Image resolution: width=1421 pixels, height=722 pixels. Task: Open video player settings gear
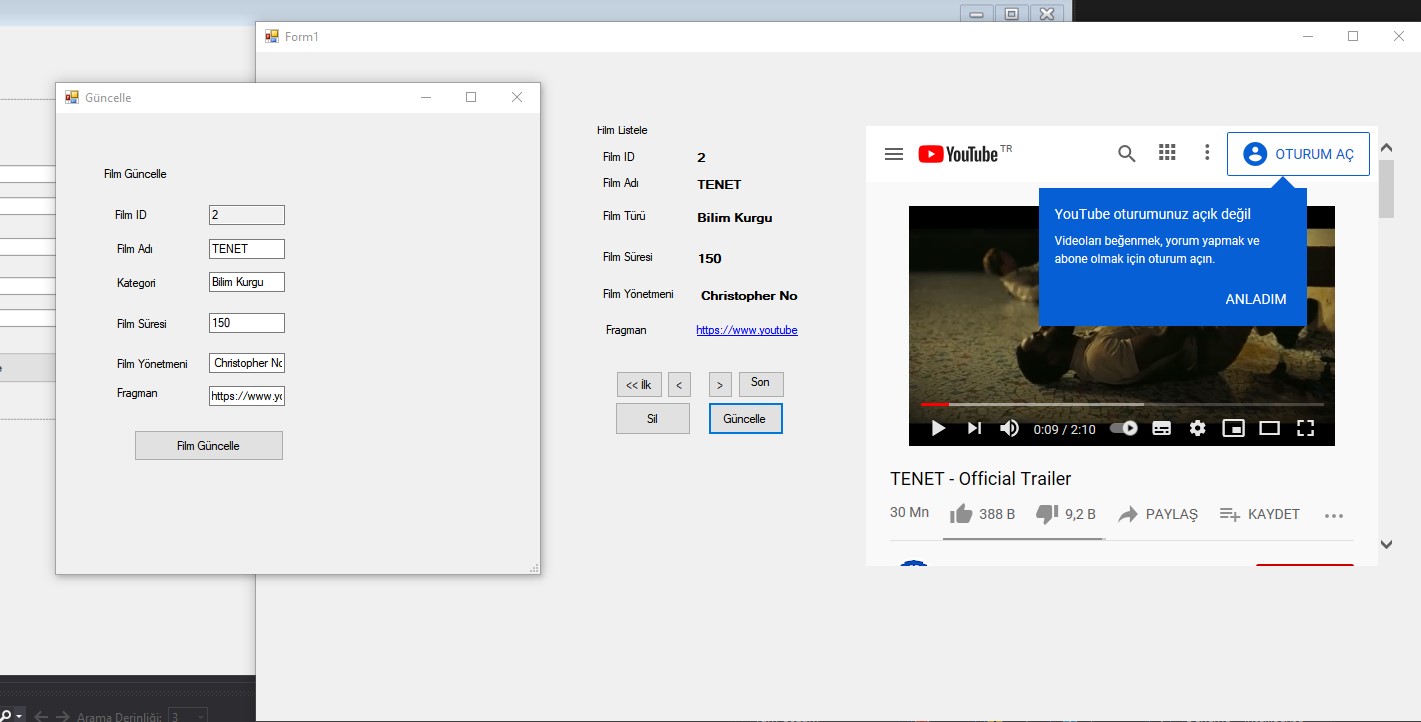click(x=1198, y=428)
